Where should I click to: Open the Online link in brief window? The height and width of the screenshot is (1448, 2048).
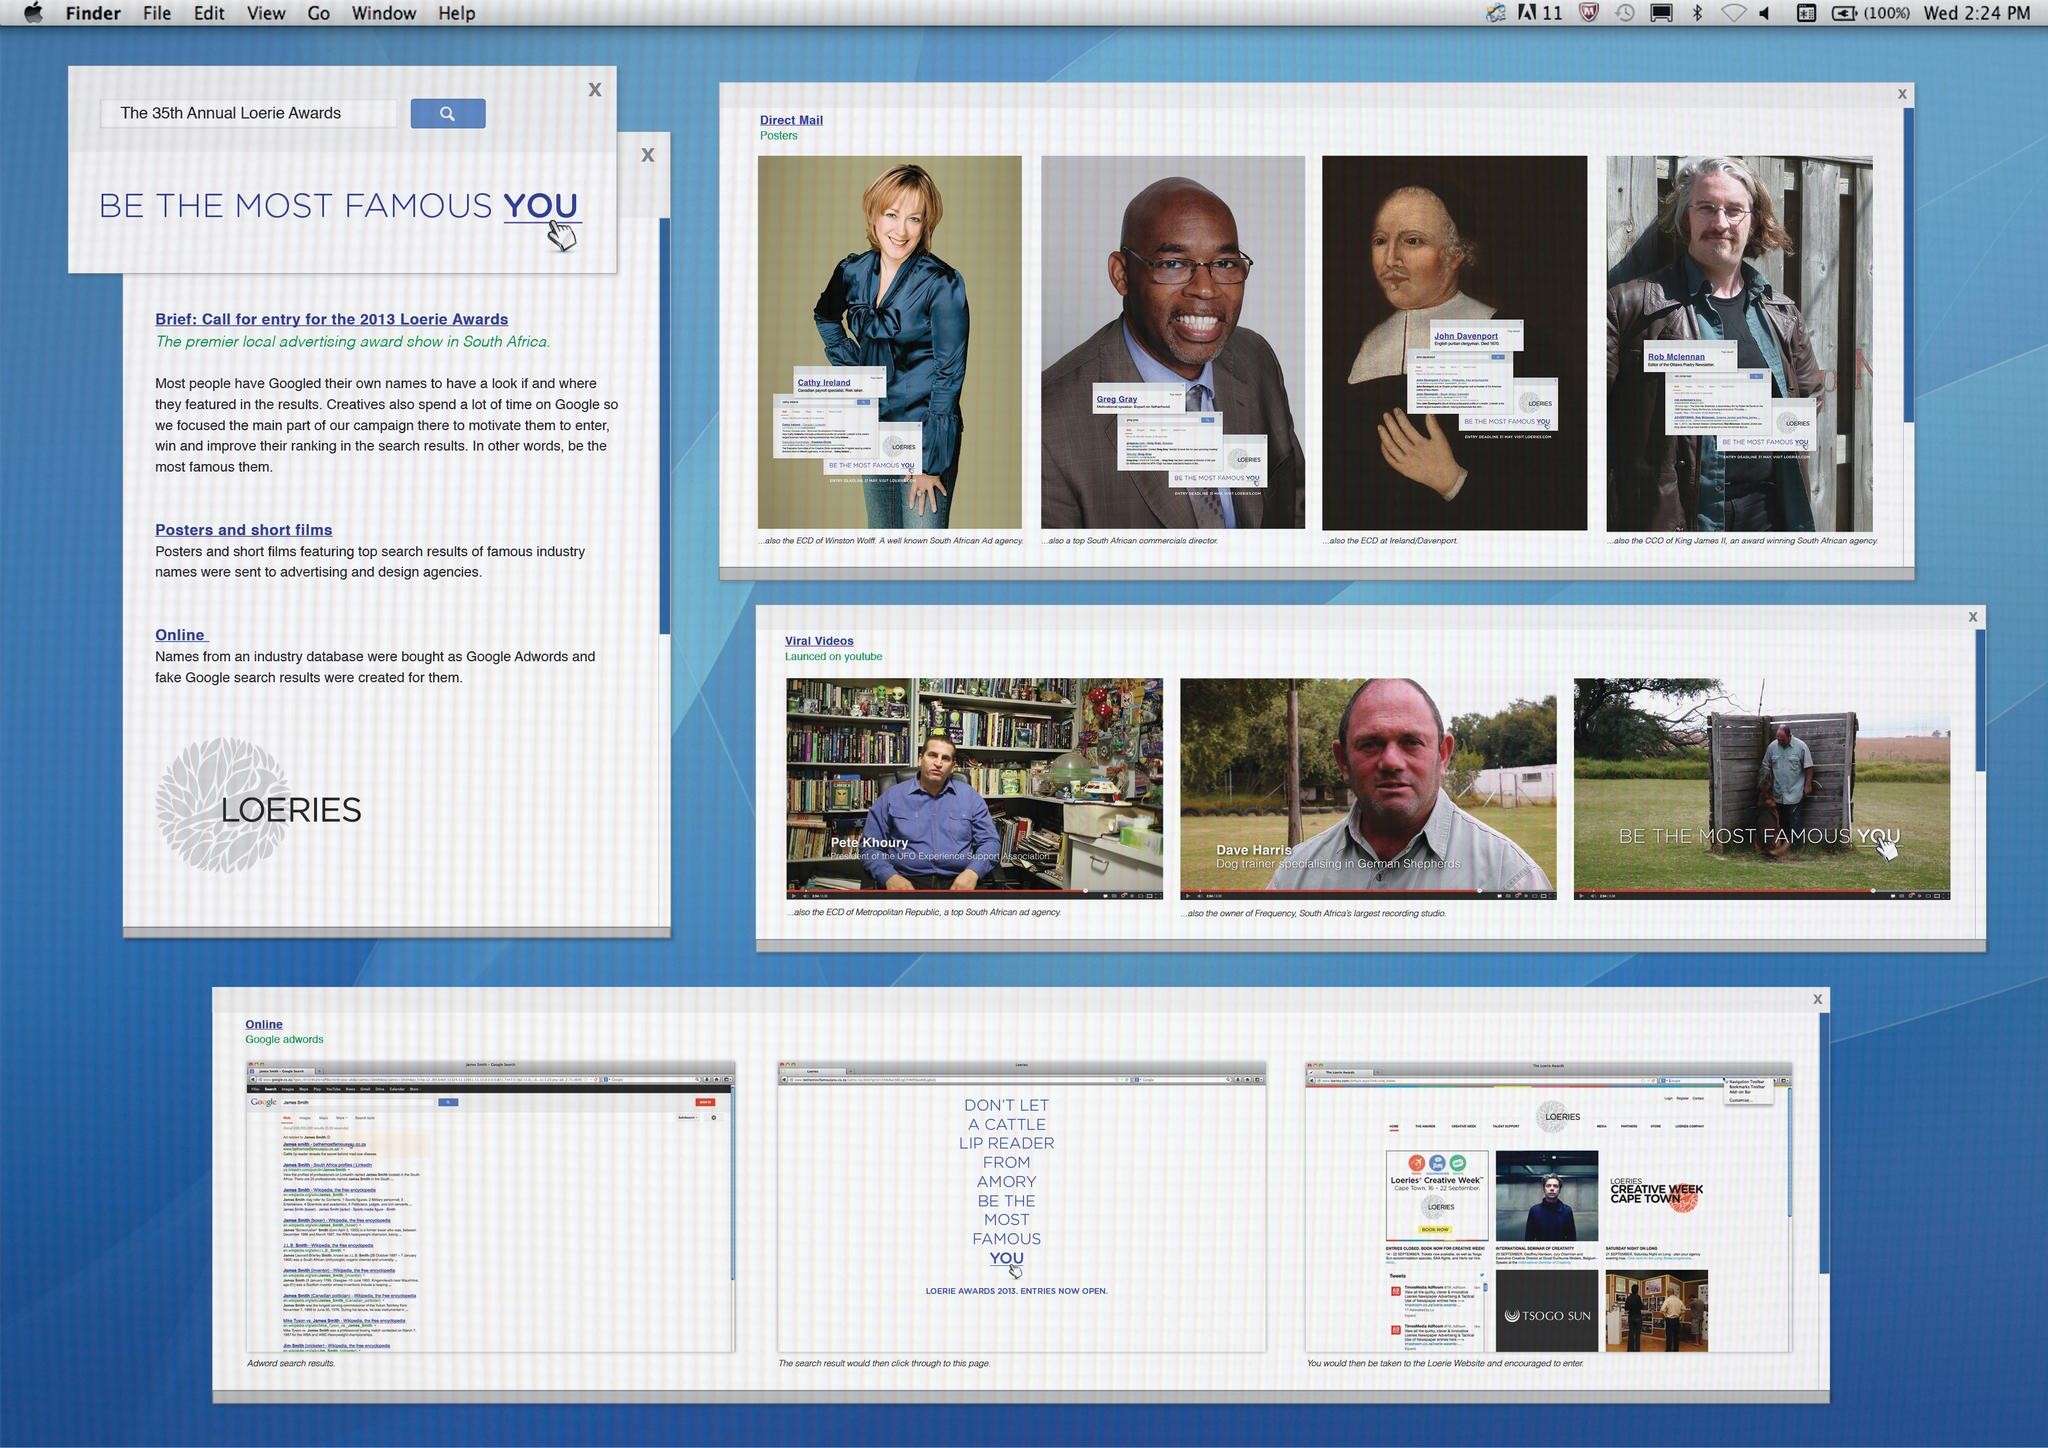point(181,635)
